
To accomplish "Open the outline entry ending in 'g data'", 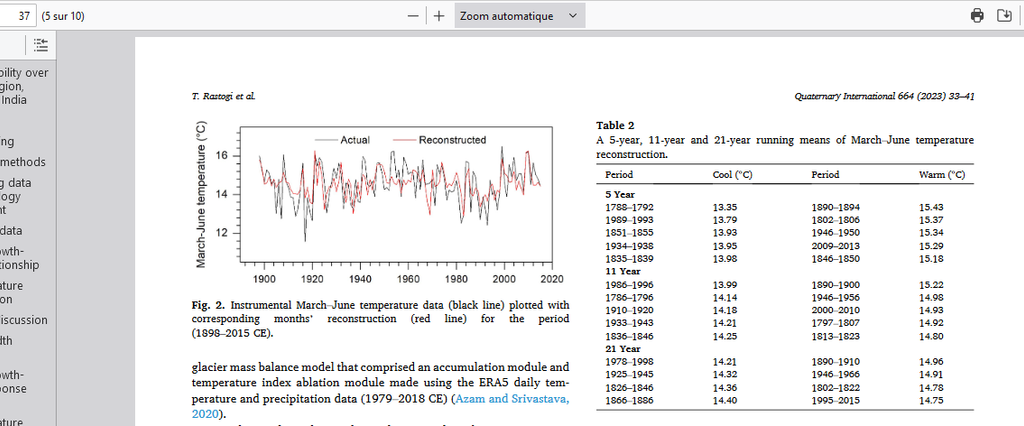I will pyautogui.click(x=16, y=183).
